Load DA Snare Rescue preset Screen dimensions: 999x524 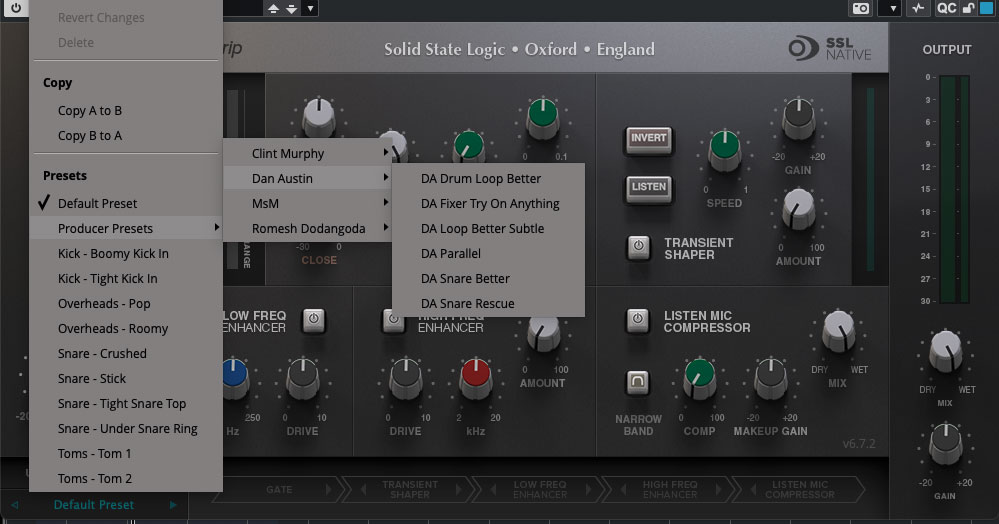point(488,303)
